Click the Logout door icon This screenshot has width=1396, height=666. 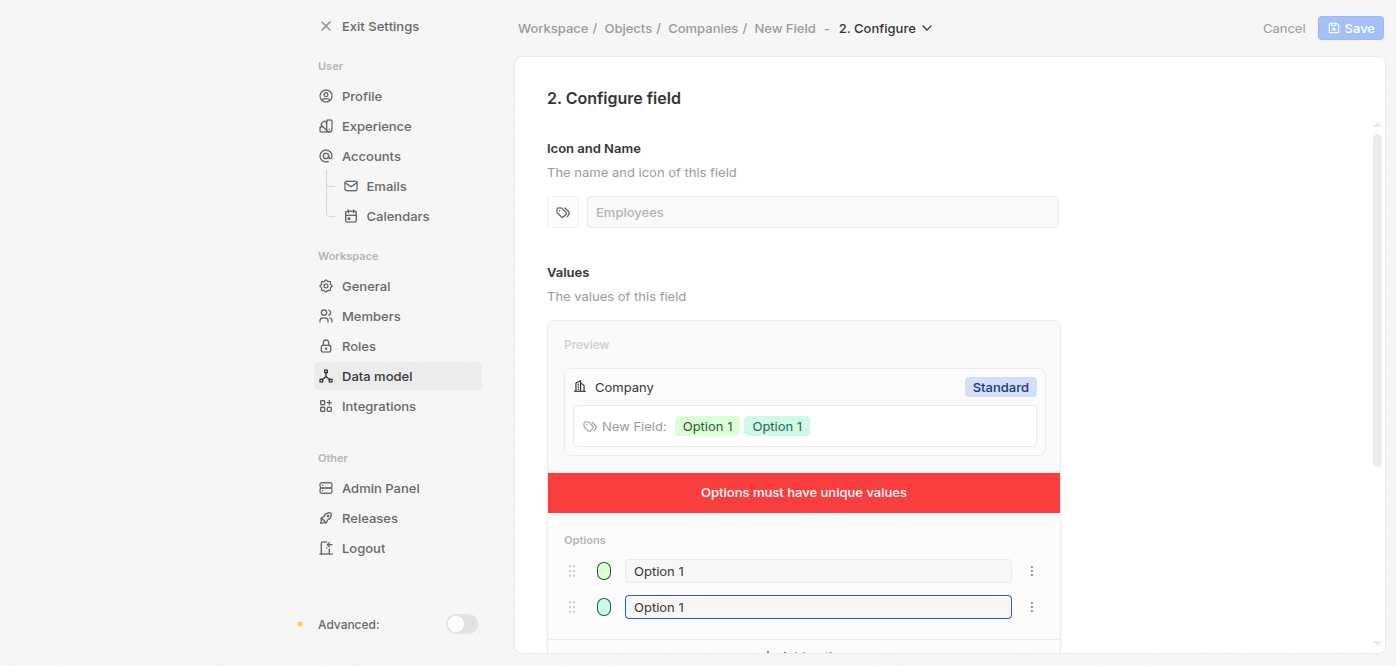click(x=326, y=549)
